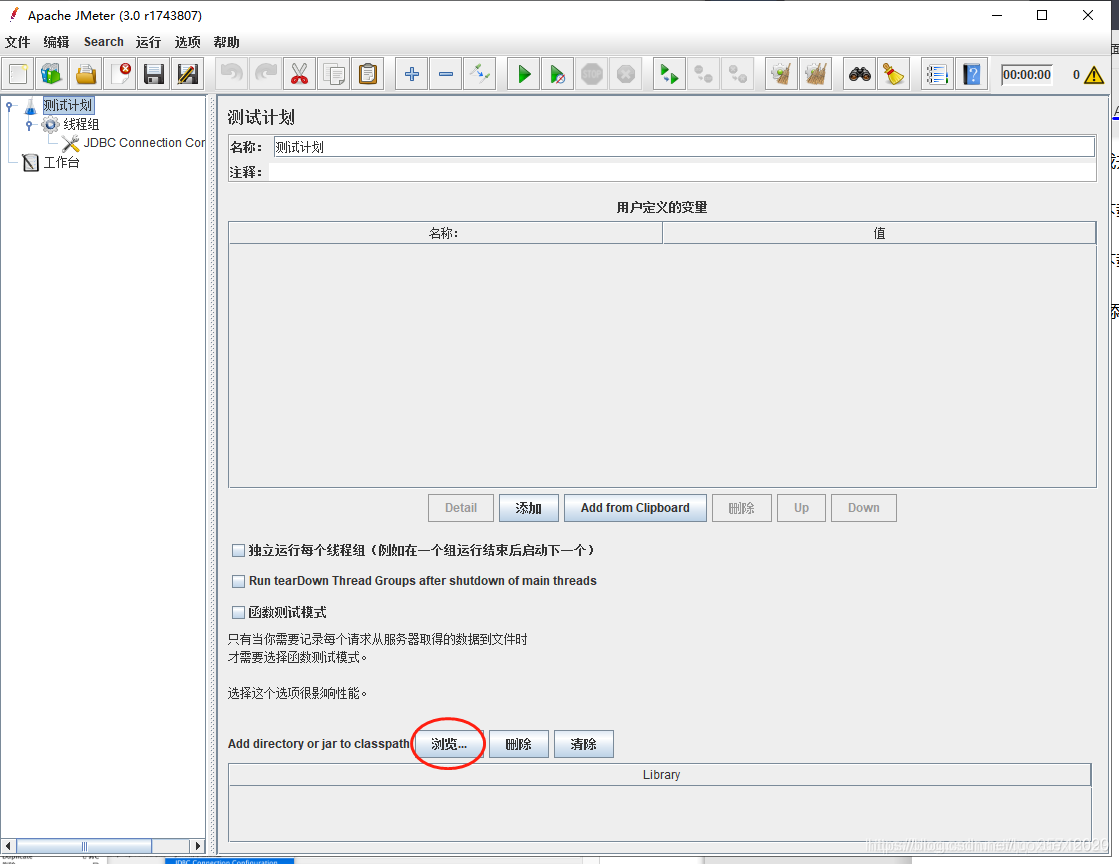
Task: Save the test plan with floppy icon
Action: 153,74
